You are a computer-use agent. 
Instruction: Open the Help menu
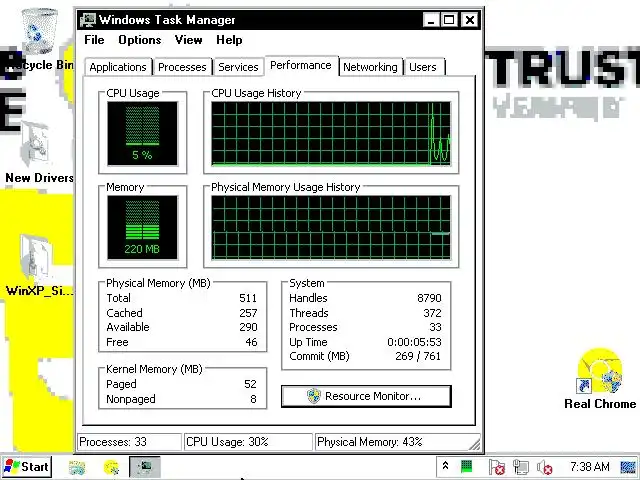[229, 40]
